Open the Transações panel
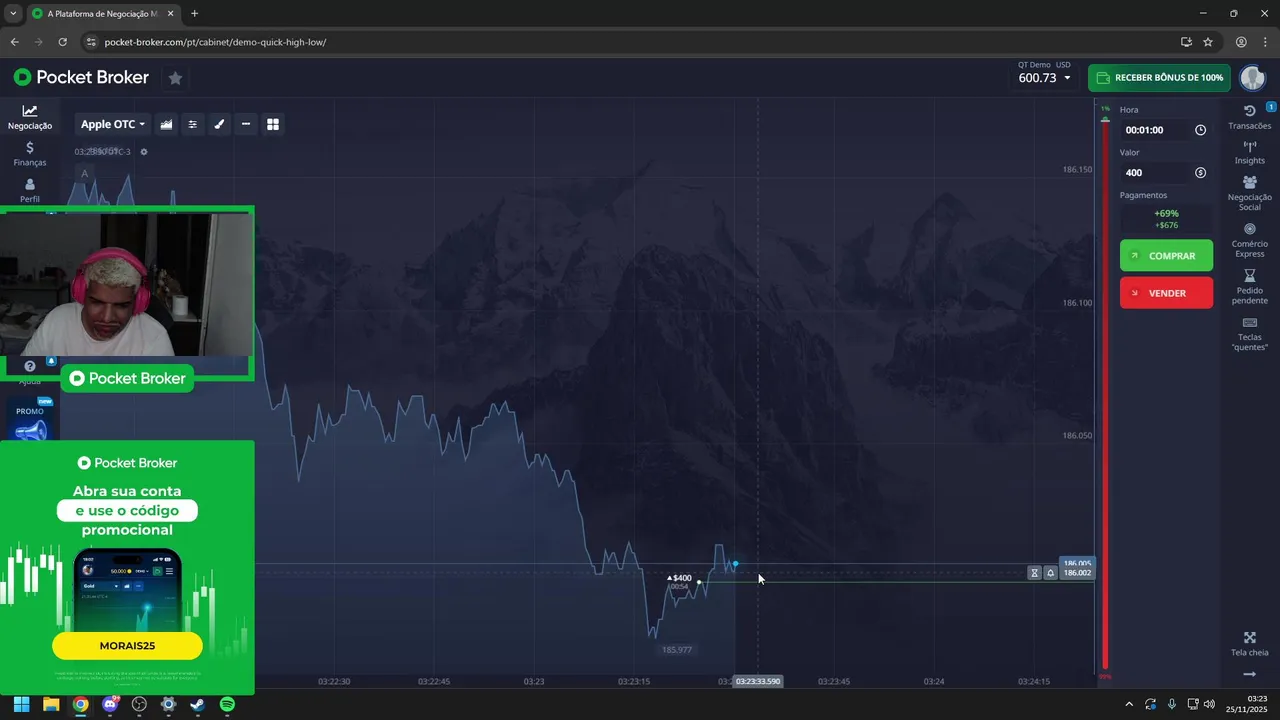The width and height of the screenshot is (1280, 720). (1249, 117)
